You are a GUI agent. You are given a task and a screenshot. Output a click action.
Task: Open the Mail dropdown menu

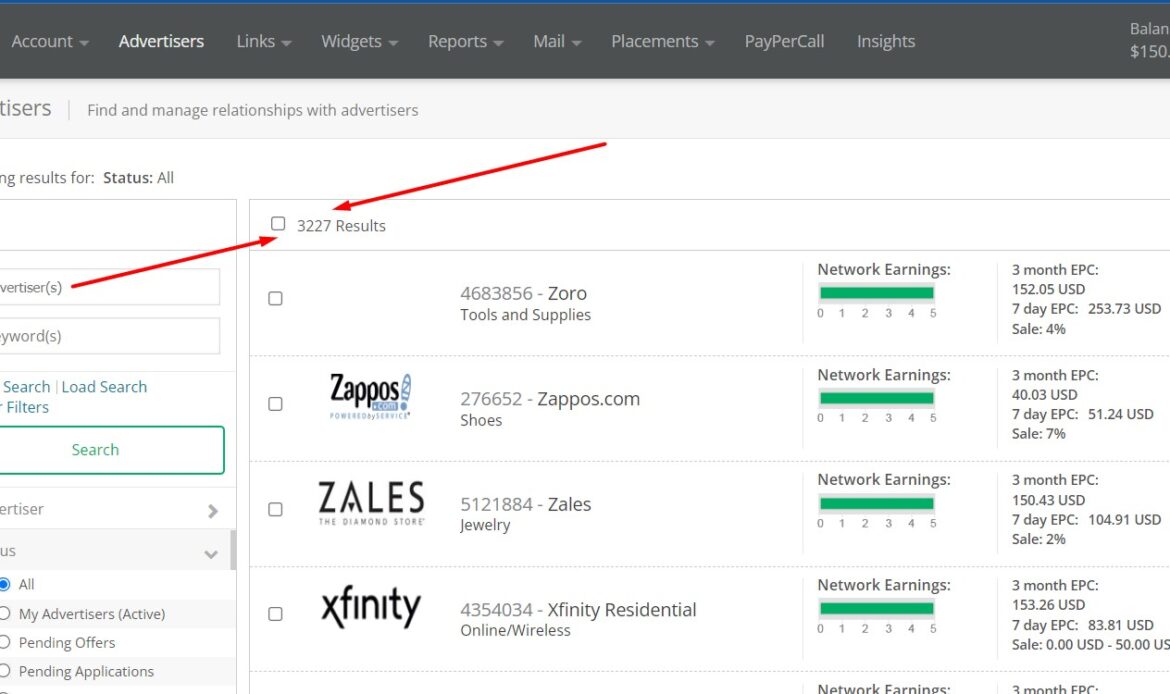[x=557, y=42]
